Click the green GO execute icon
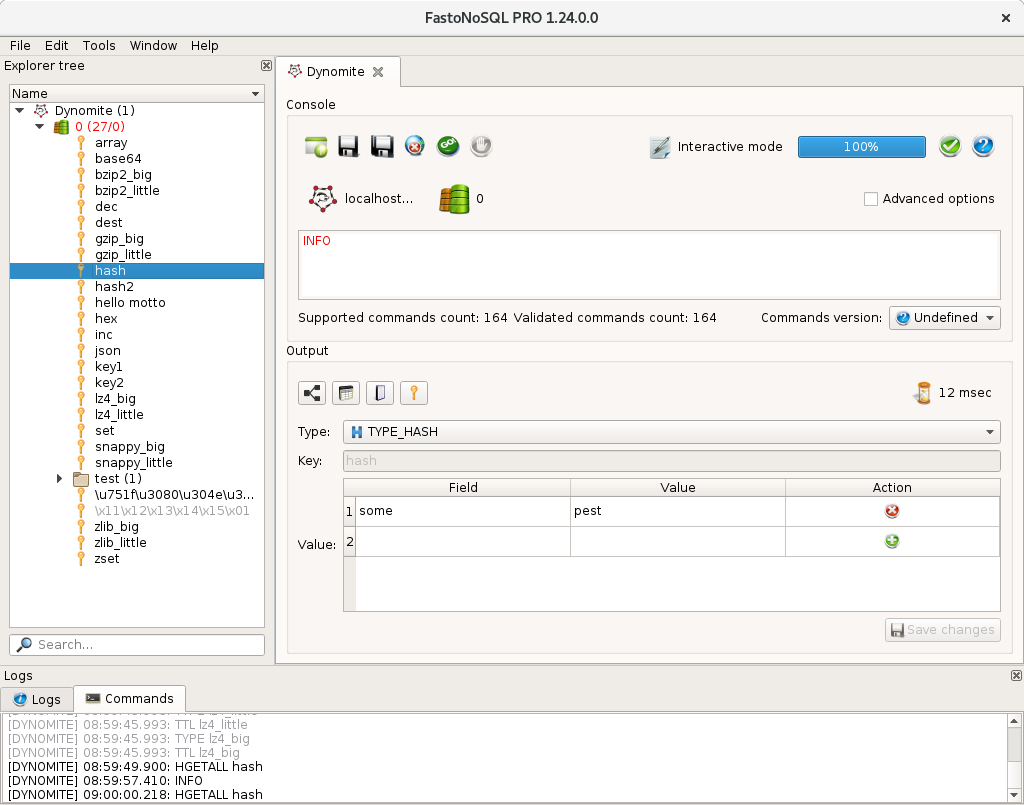The width and height of the screenshot is (1024, 805). [x=448, y=146]
